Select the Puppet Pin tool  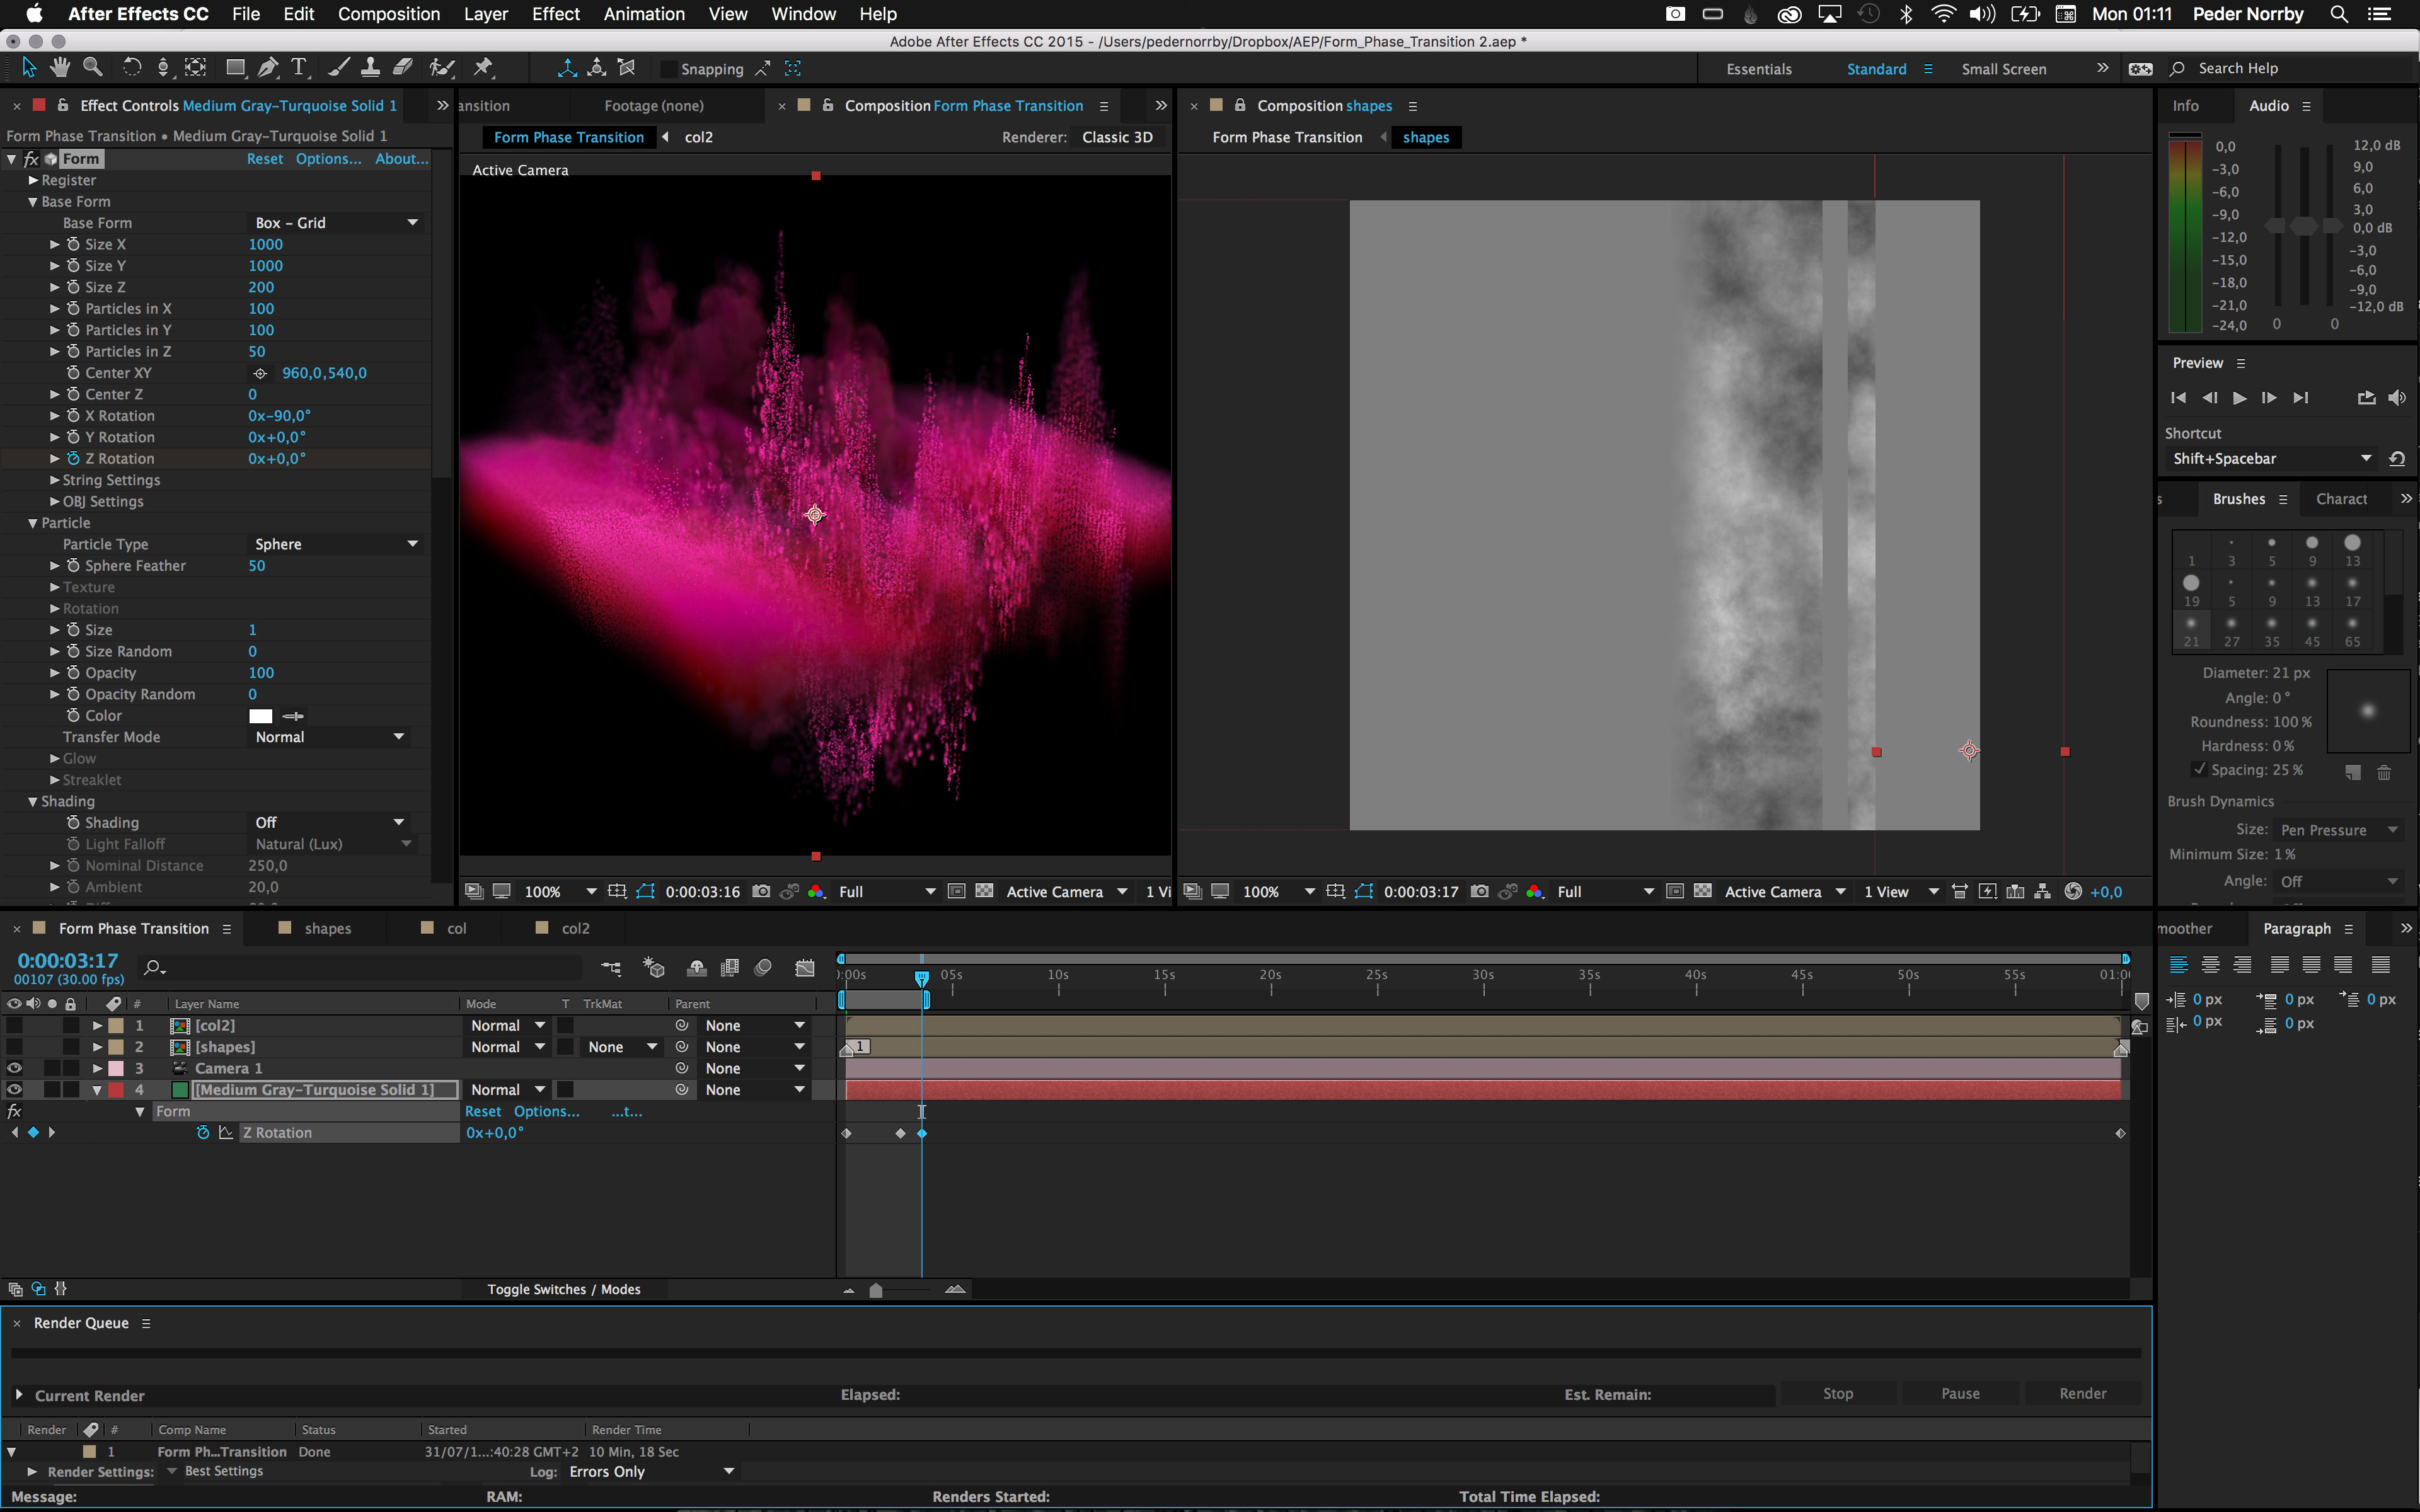point(483,67)
